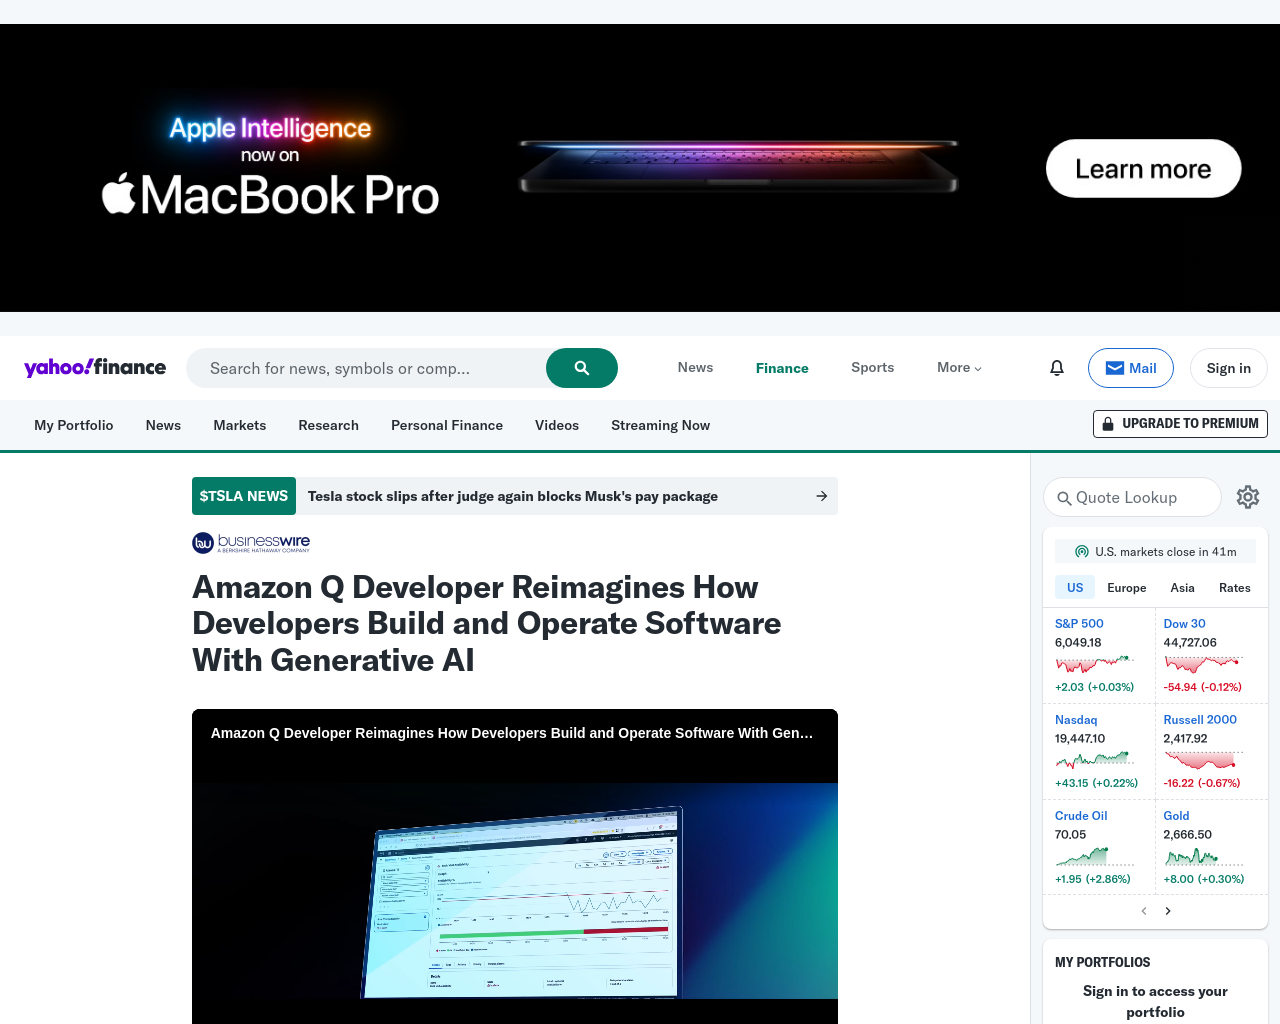
Task: Select the Finance link in top navigation
Action: (782, 368)
